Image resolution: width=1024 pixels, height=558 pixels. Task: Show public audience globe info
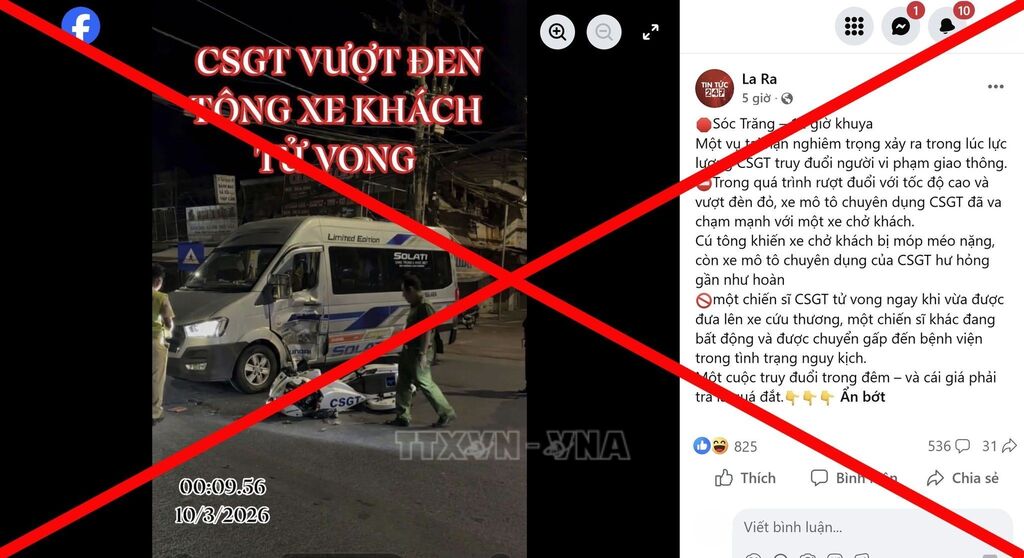[787, 98]
